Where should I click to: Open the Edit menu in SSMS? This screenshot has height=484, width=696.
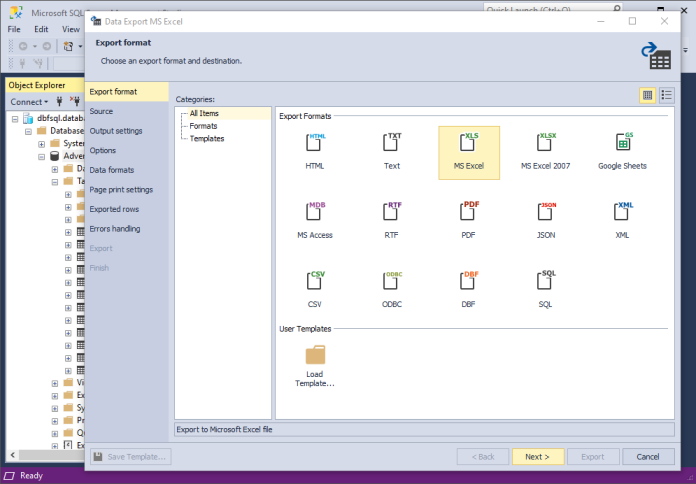tap(41, 29)
